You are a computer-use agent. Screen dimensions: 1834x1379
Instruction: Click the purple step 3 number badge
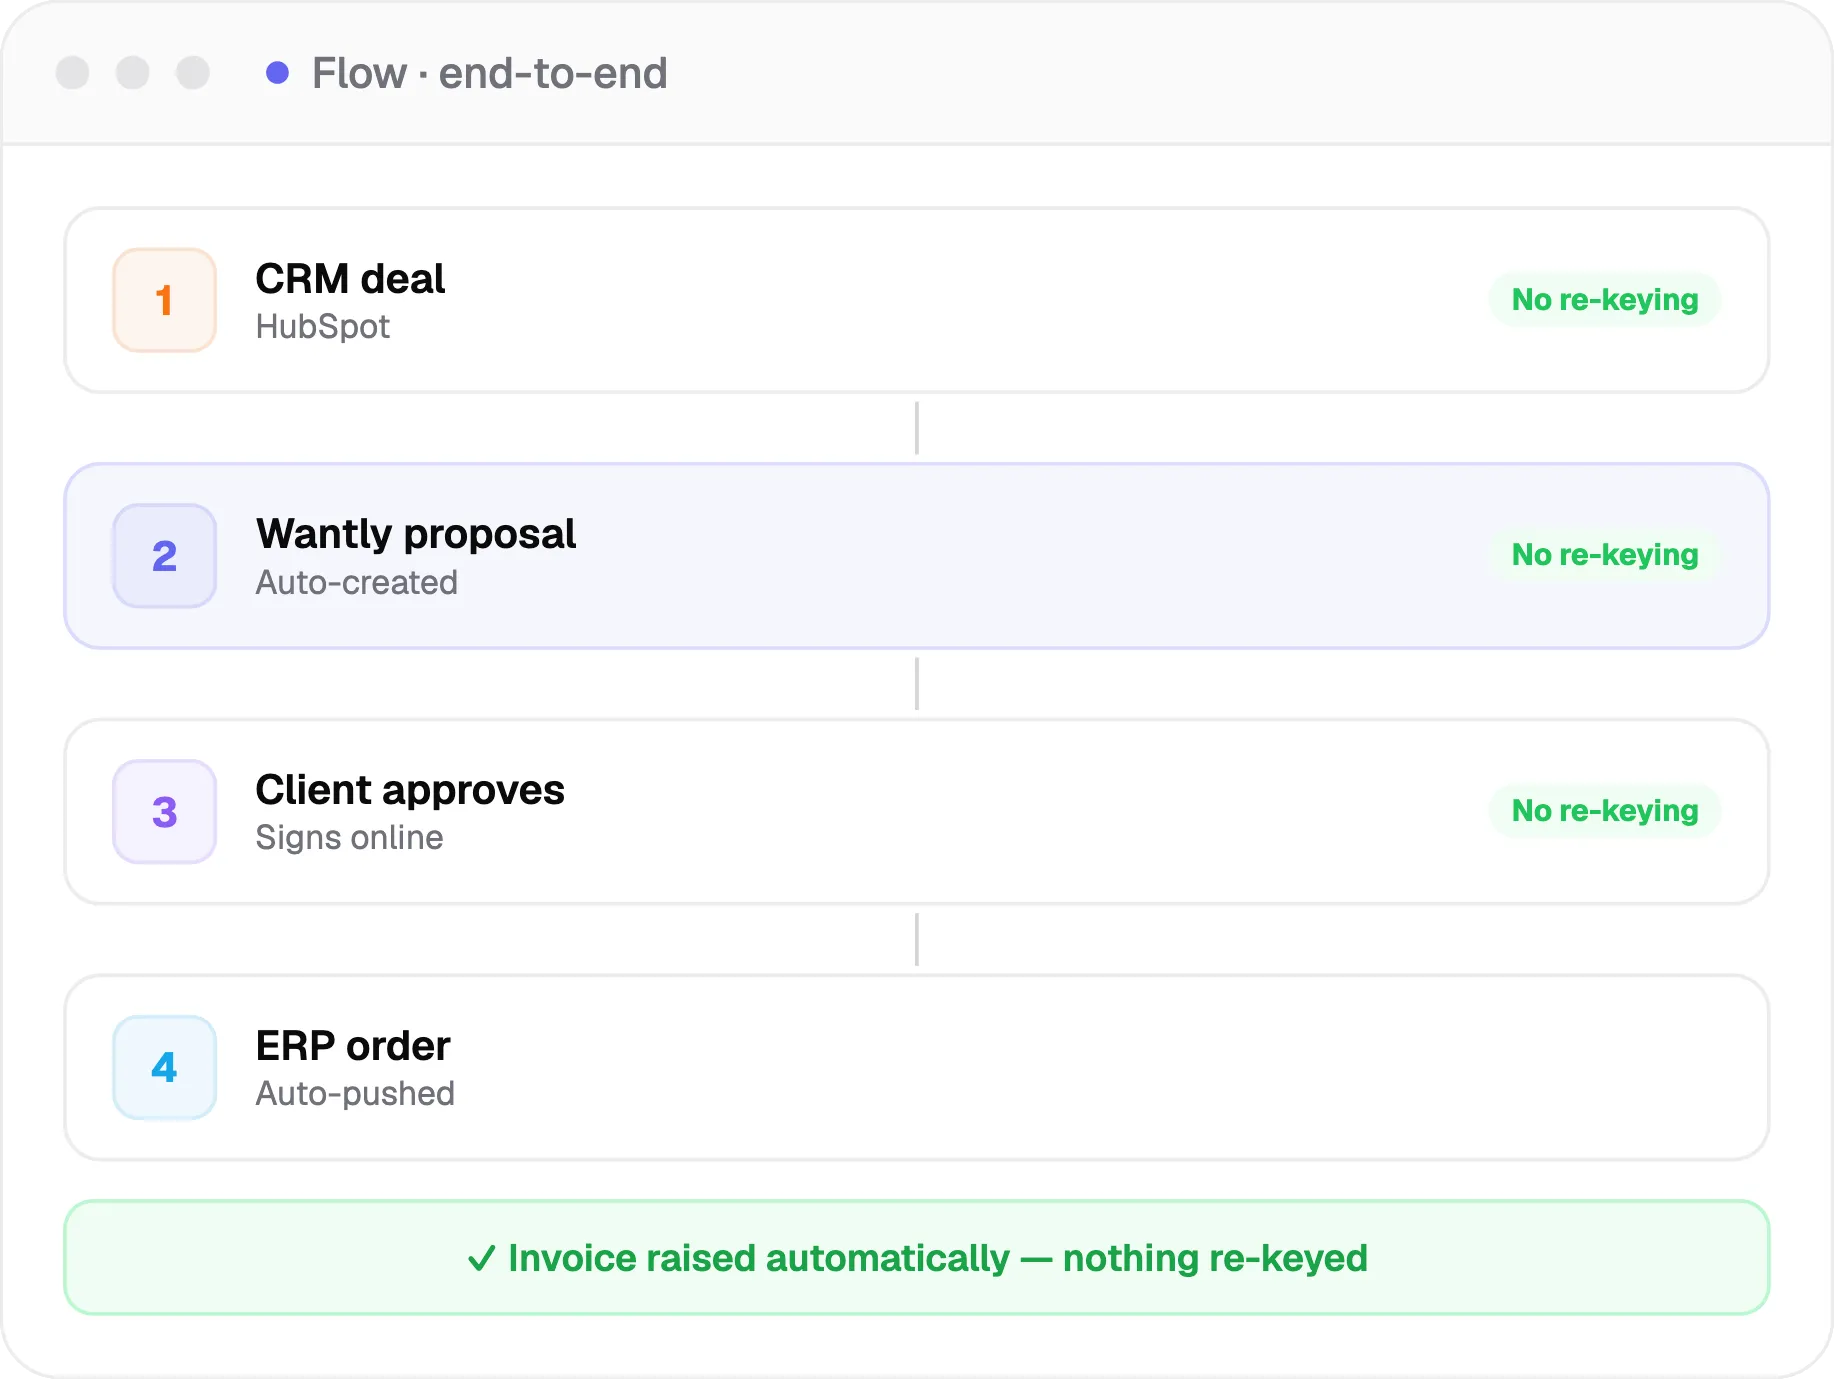164,812
